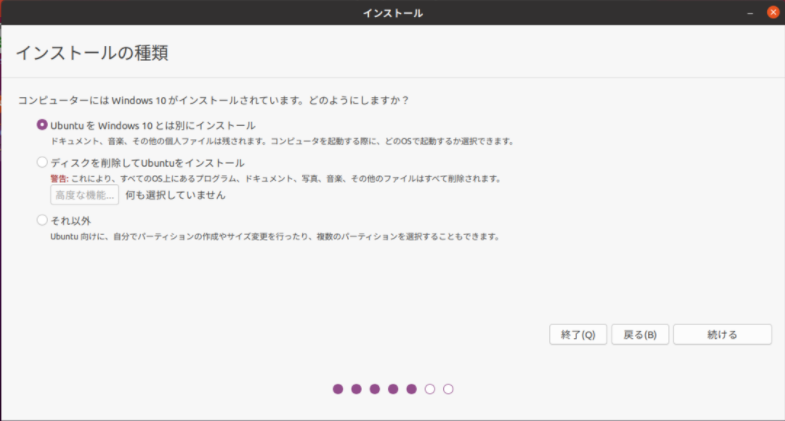Image resolution: width=785 pixels, height=421 pixels.
Task: Select Ubuntu alongside Windows 10 install option
Action: pos(42,125)
